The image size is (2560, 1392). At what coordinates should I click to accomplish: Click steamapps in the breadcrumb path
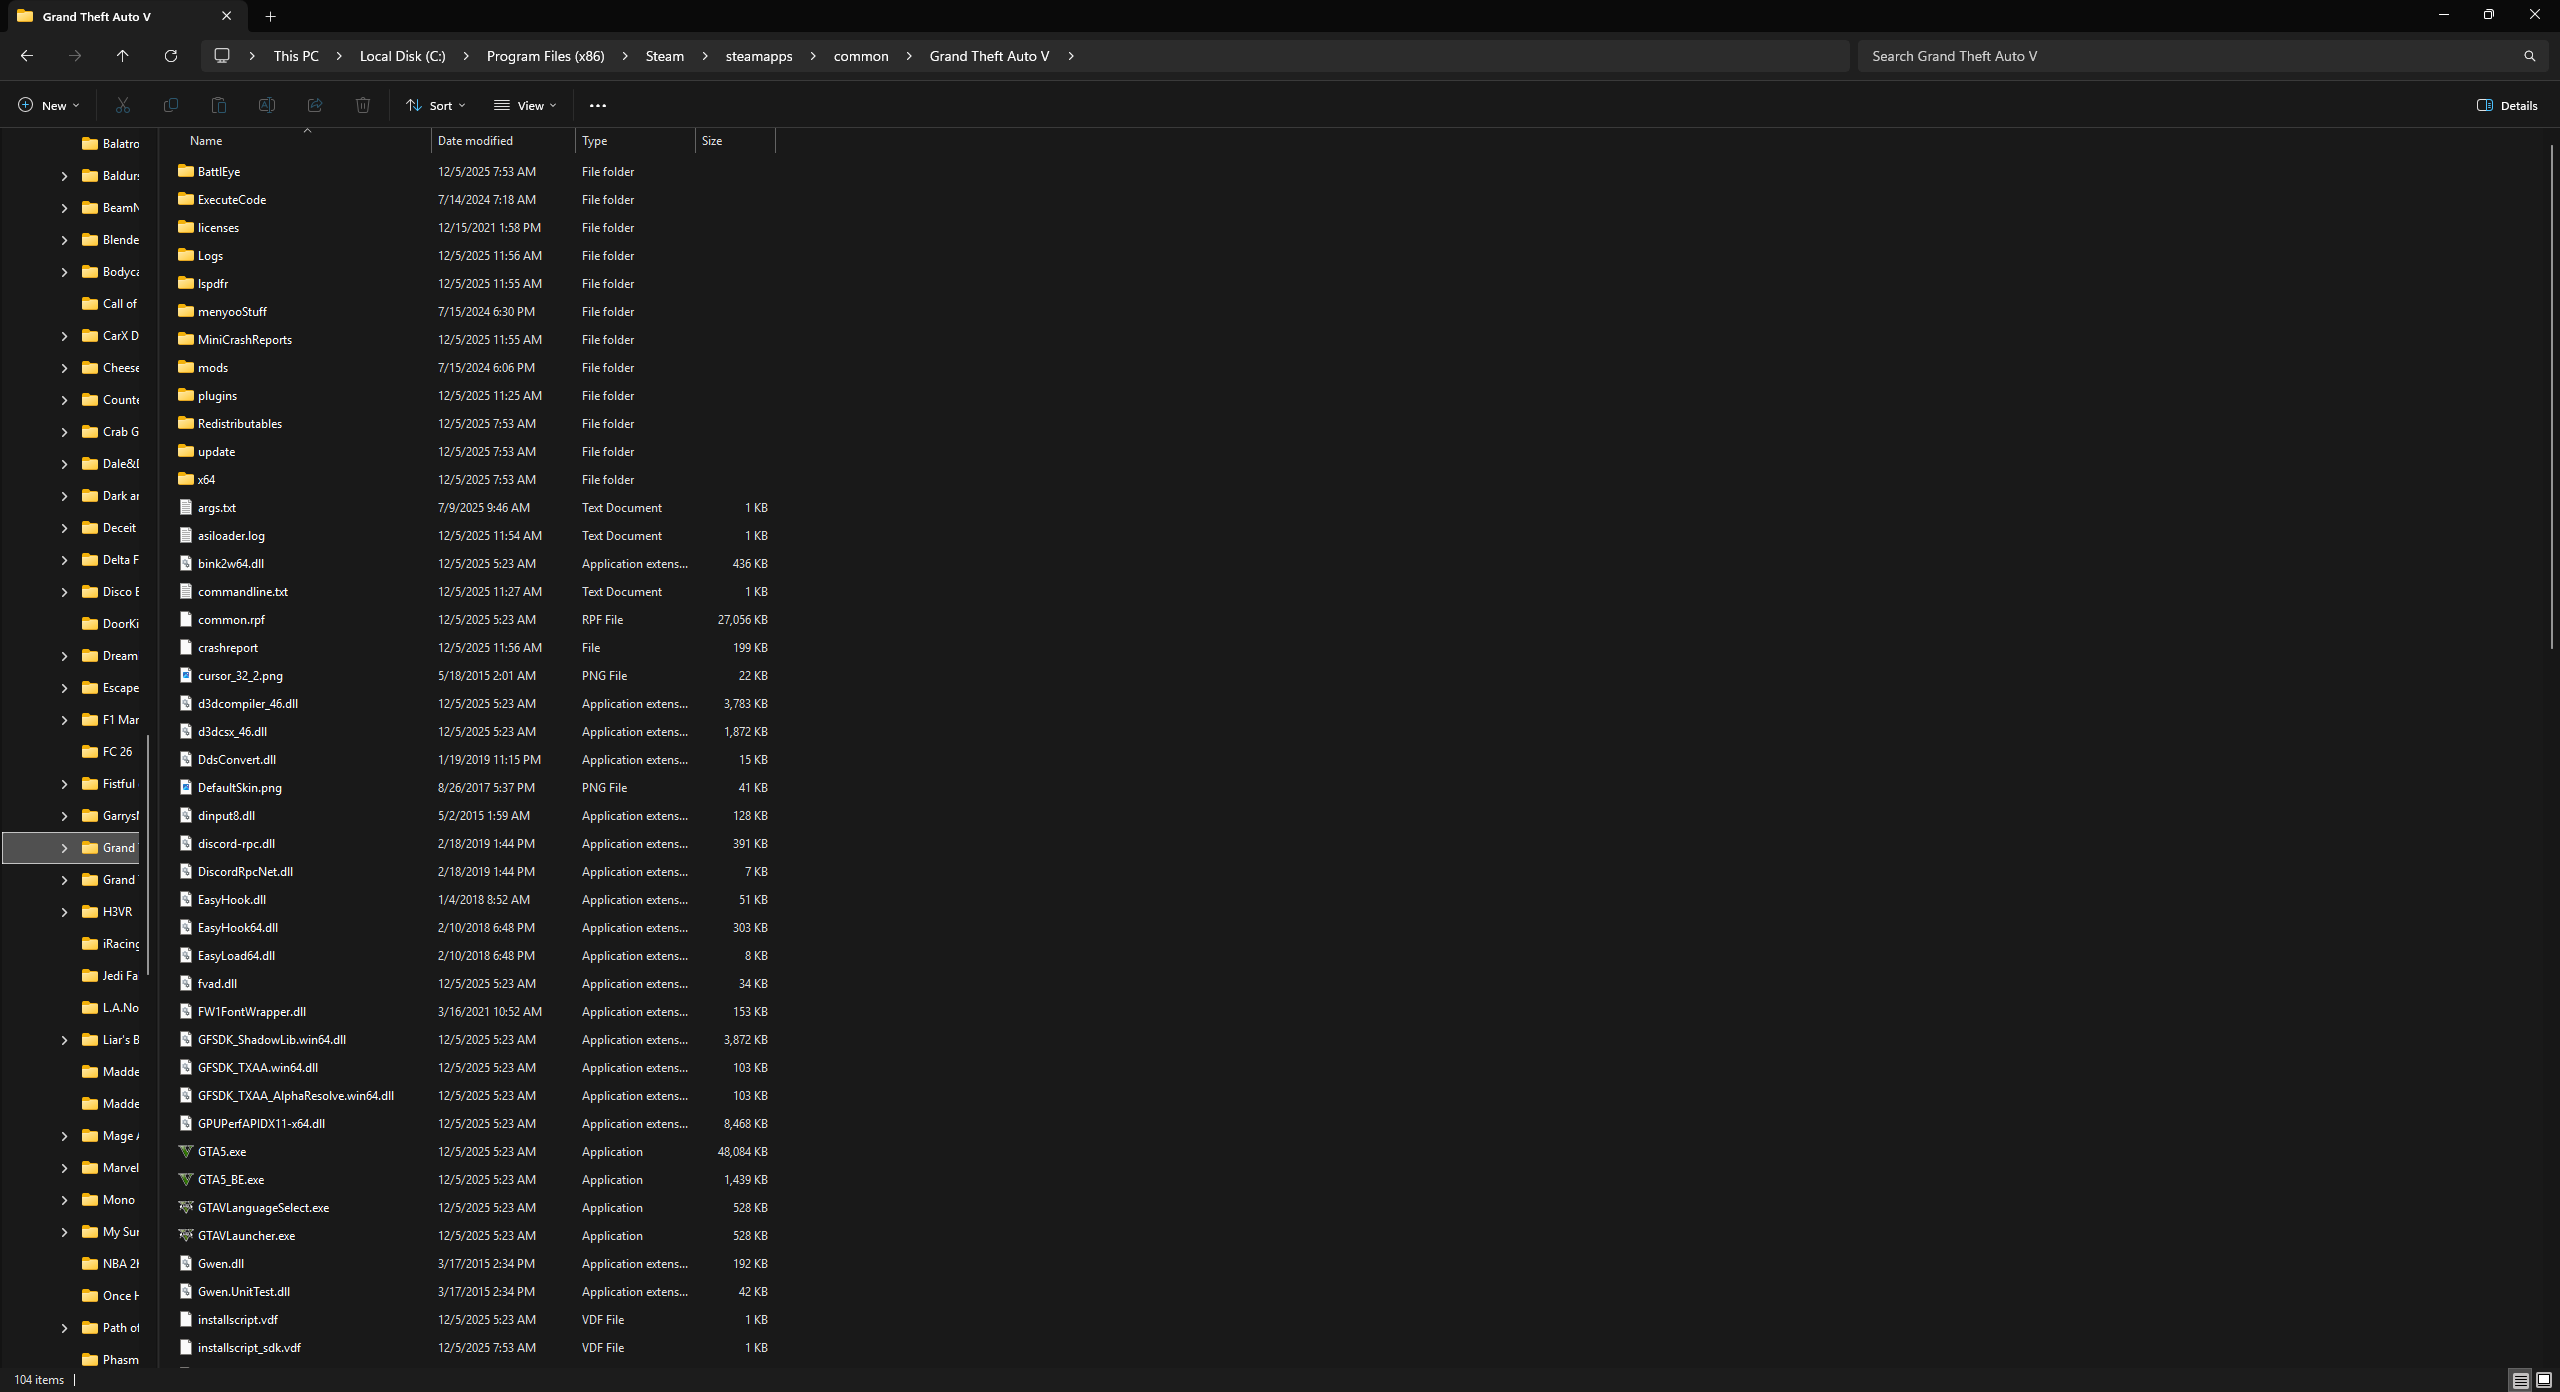pyautogui.click(x=758, y=56)
